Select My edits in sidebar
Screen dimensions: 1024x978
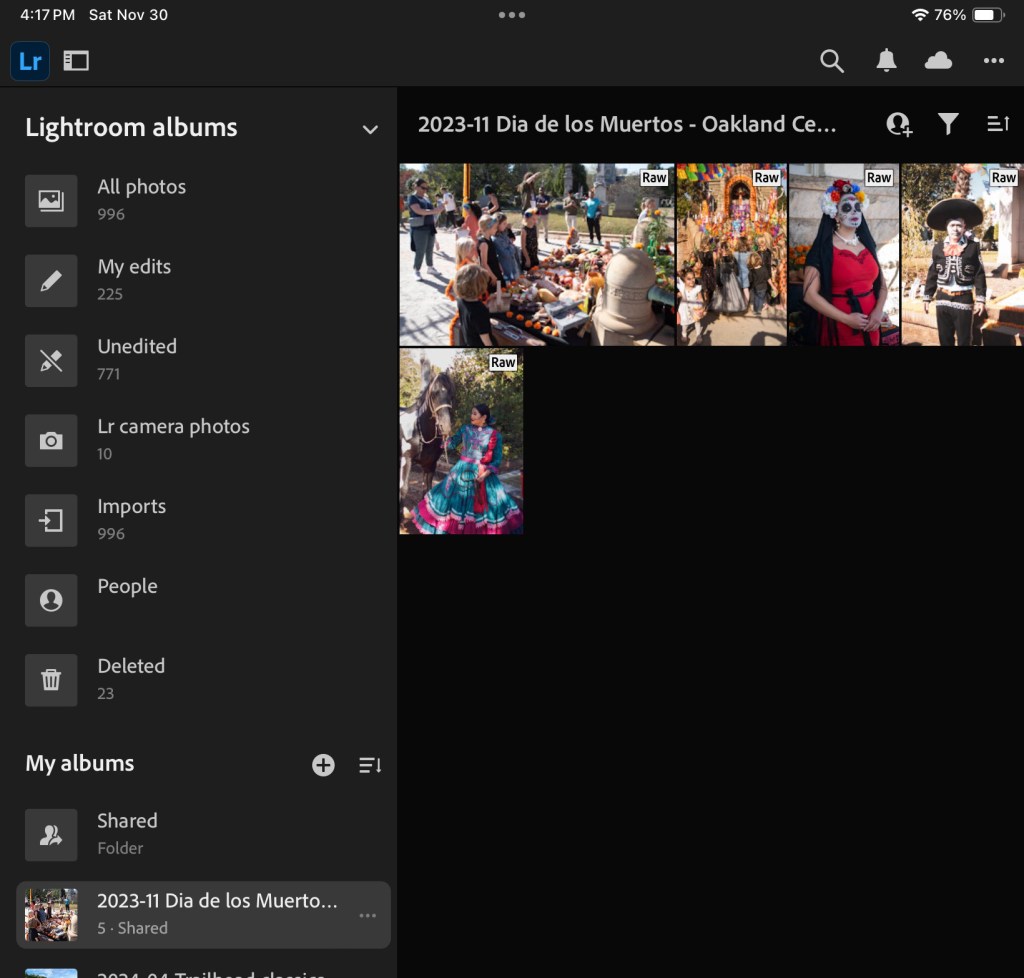134,279
